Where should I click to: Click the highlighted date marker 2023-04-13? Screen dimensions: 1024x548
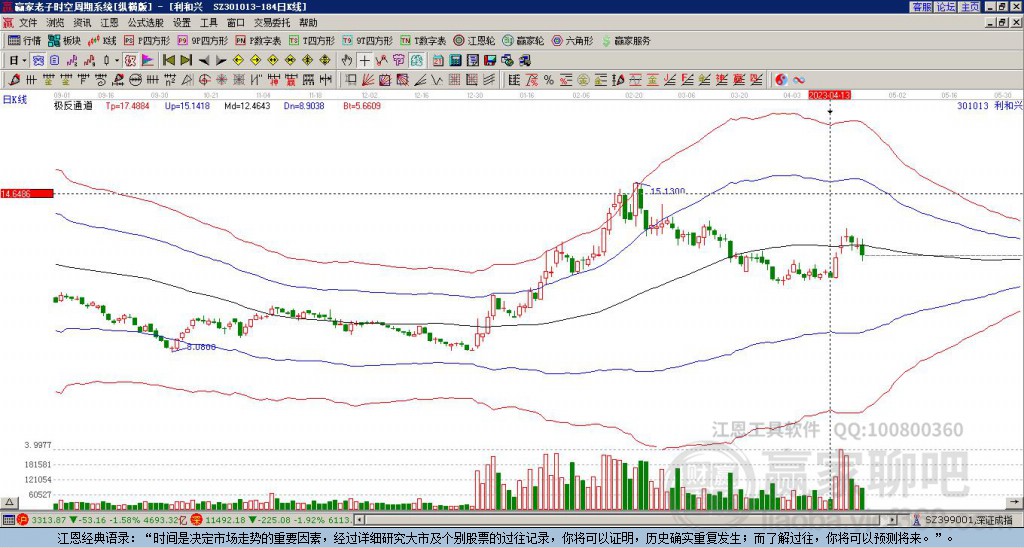[x=829, y=95]
